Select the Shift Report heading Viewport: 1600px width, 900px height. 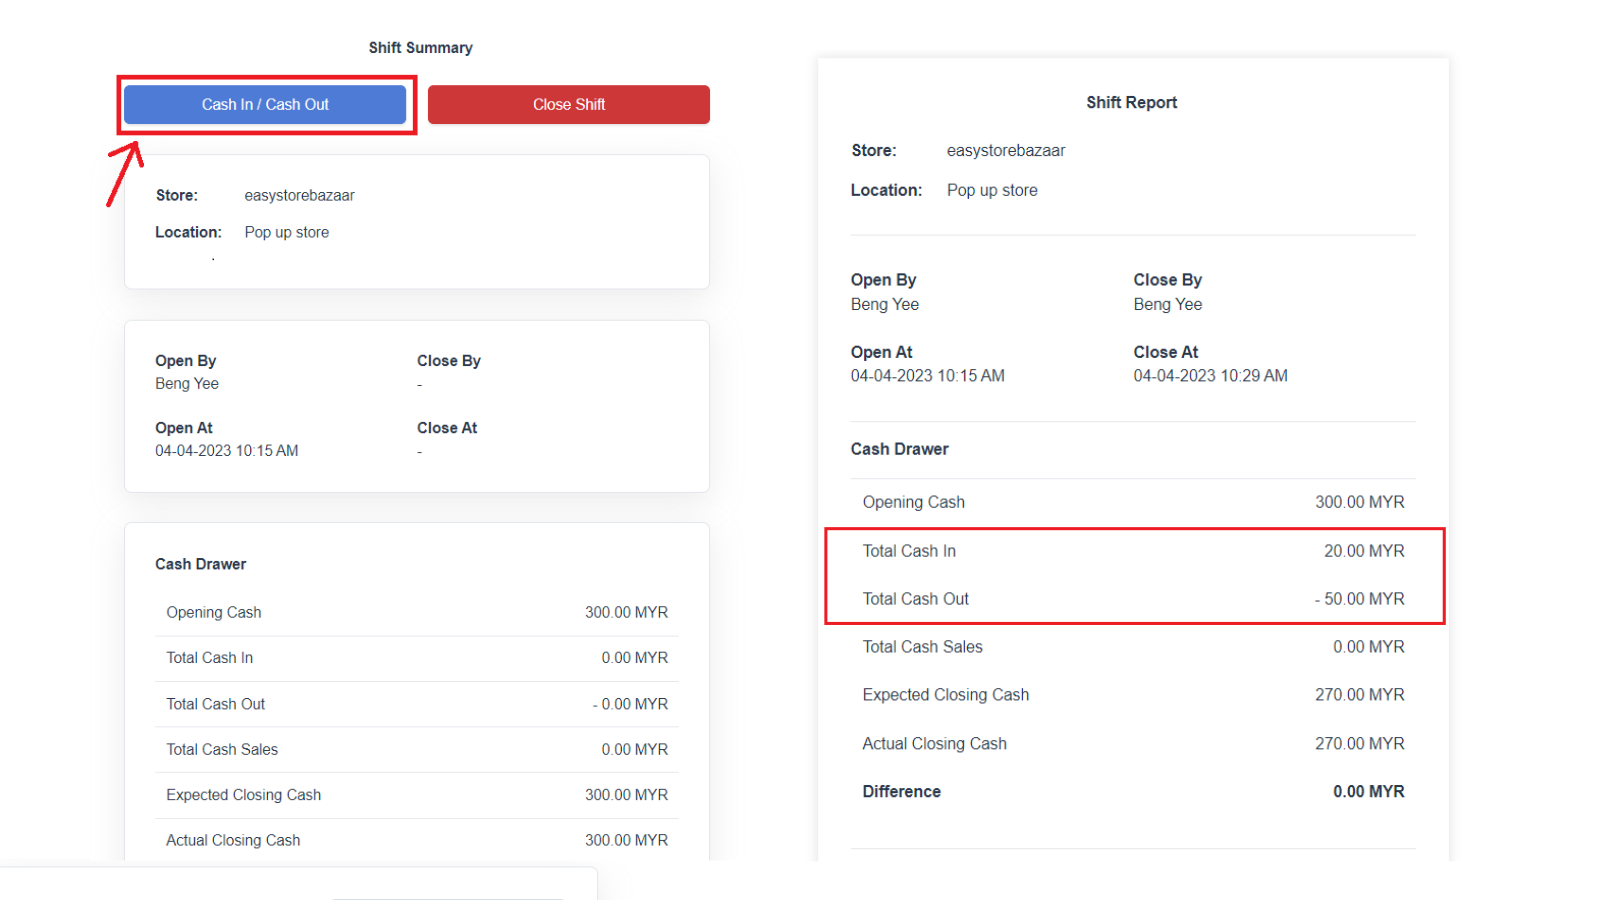[1132, 102]
